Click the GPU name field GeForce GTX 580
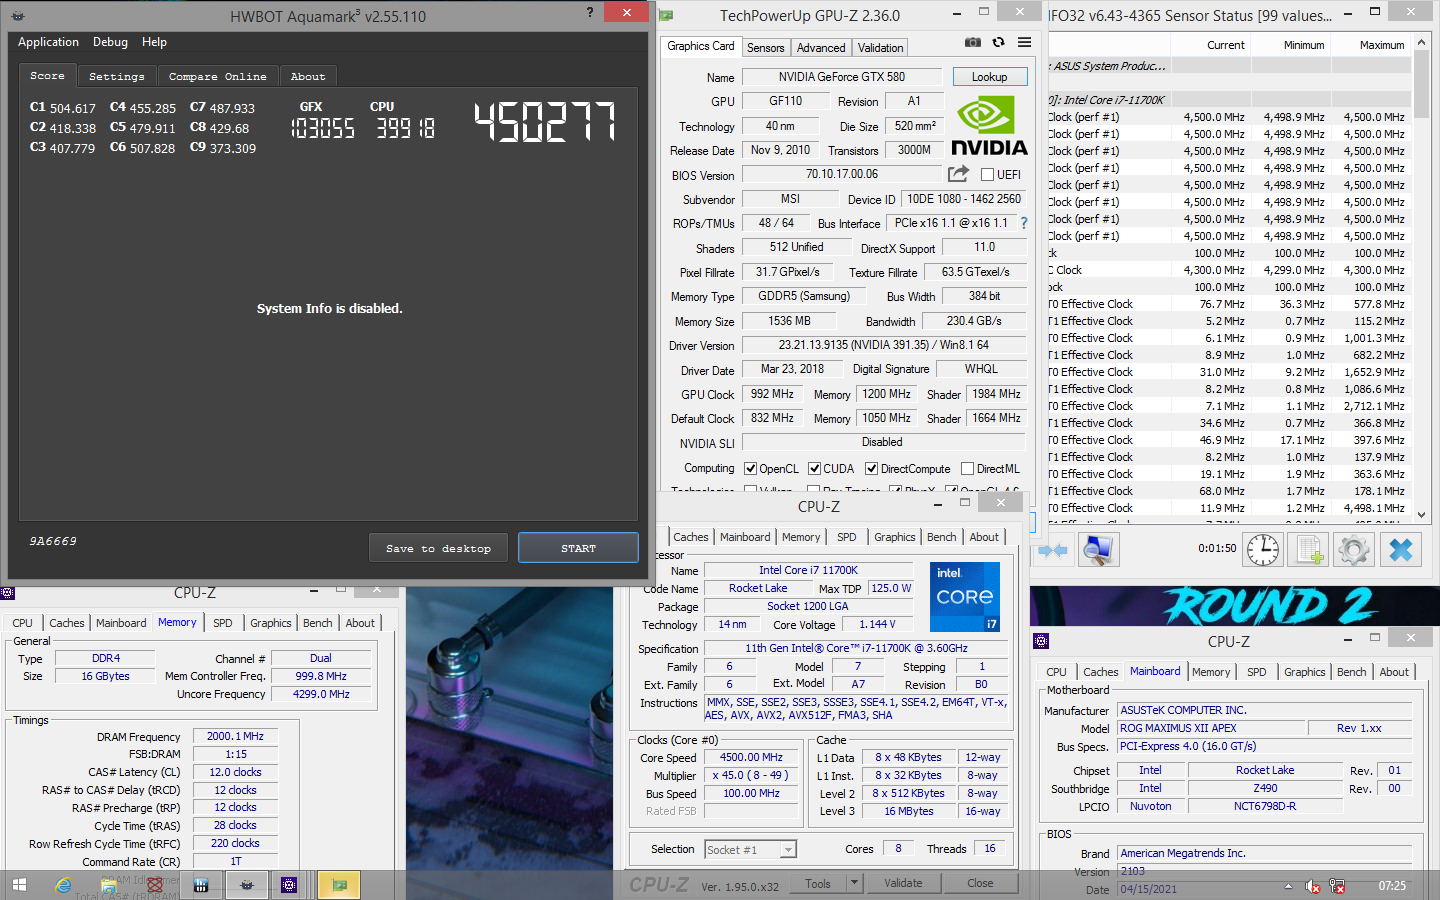This screenshot has height=900, width=1440. click(842, 77)
